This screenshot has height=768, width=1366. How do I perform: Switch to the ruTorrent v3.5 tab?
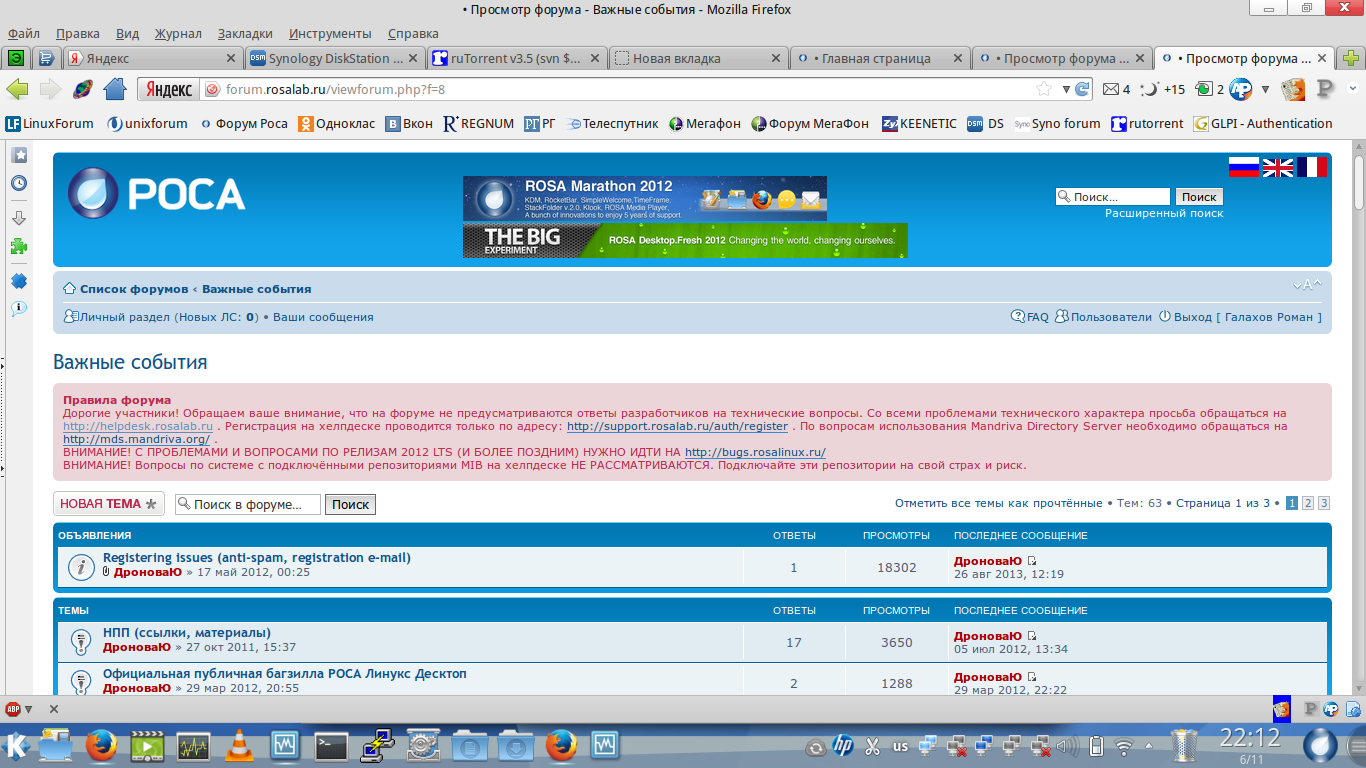click(x=516, y=58)
